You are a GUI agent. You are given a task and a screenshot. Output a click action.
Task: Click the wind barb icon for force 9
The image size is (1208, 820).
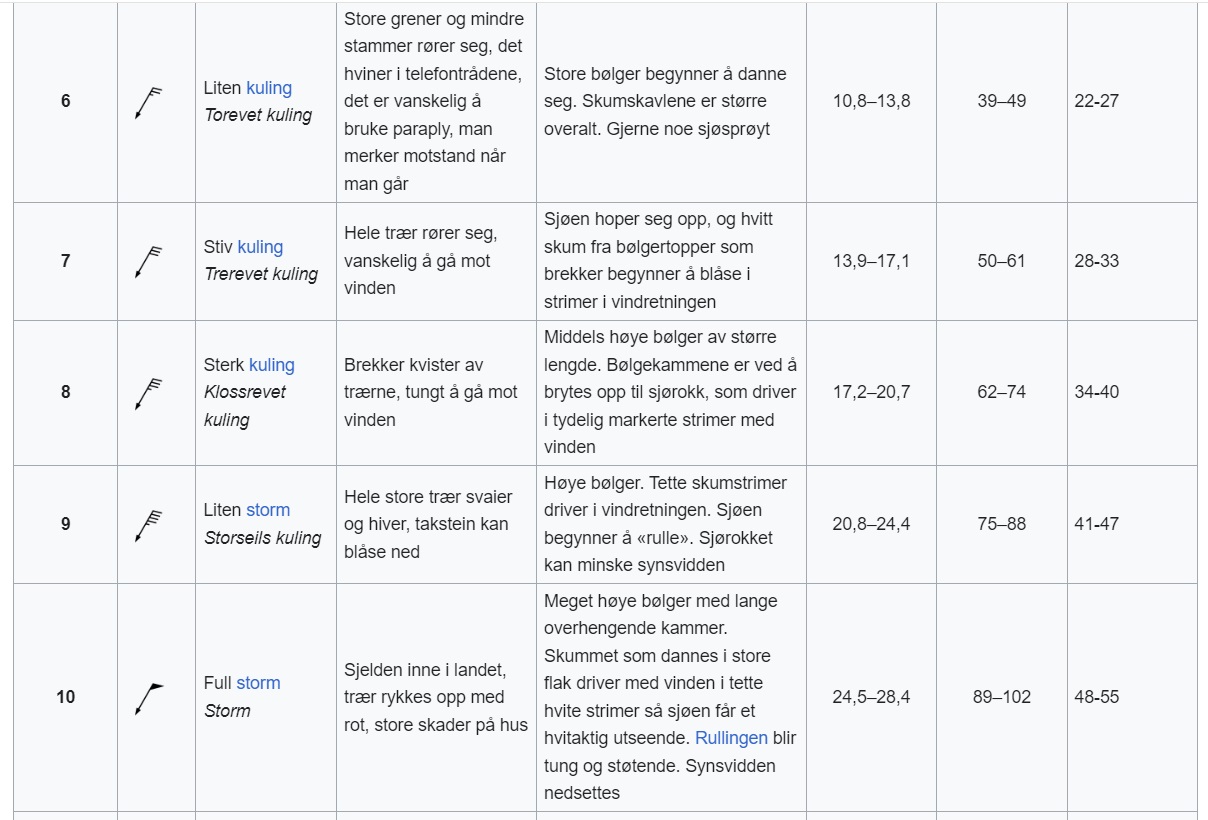pos(148,525)
